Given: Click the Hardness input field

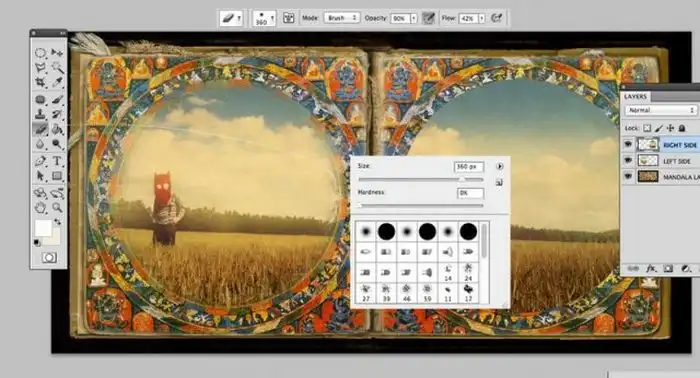Looking at the screenshot, I should pos(471,193).
